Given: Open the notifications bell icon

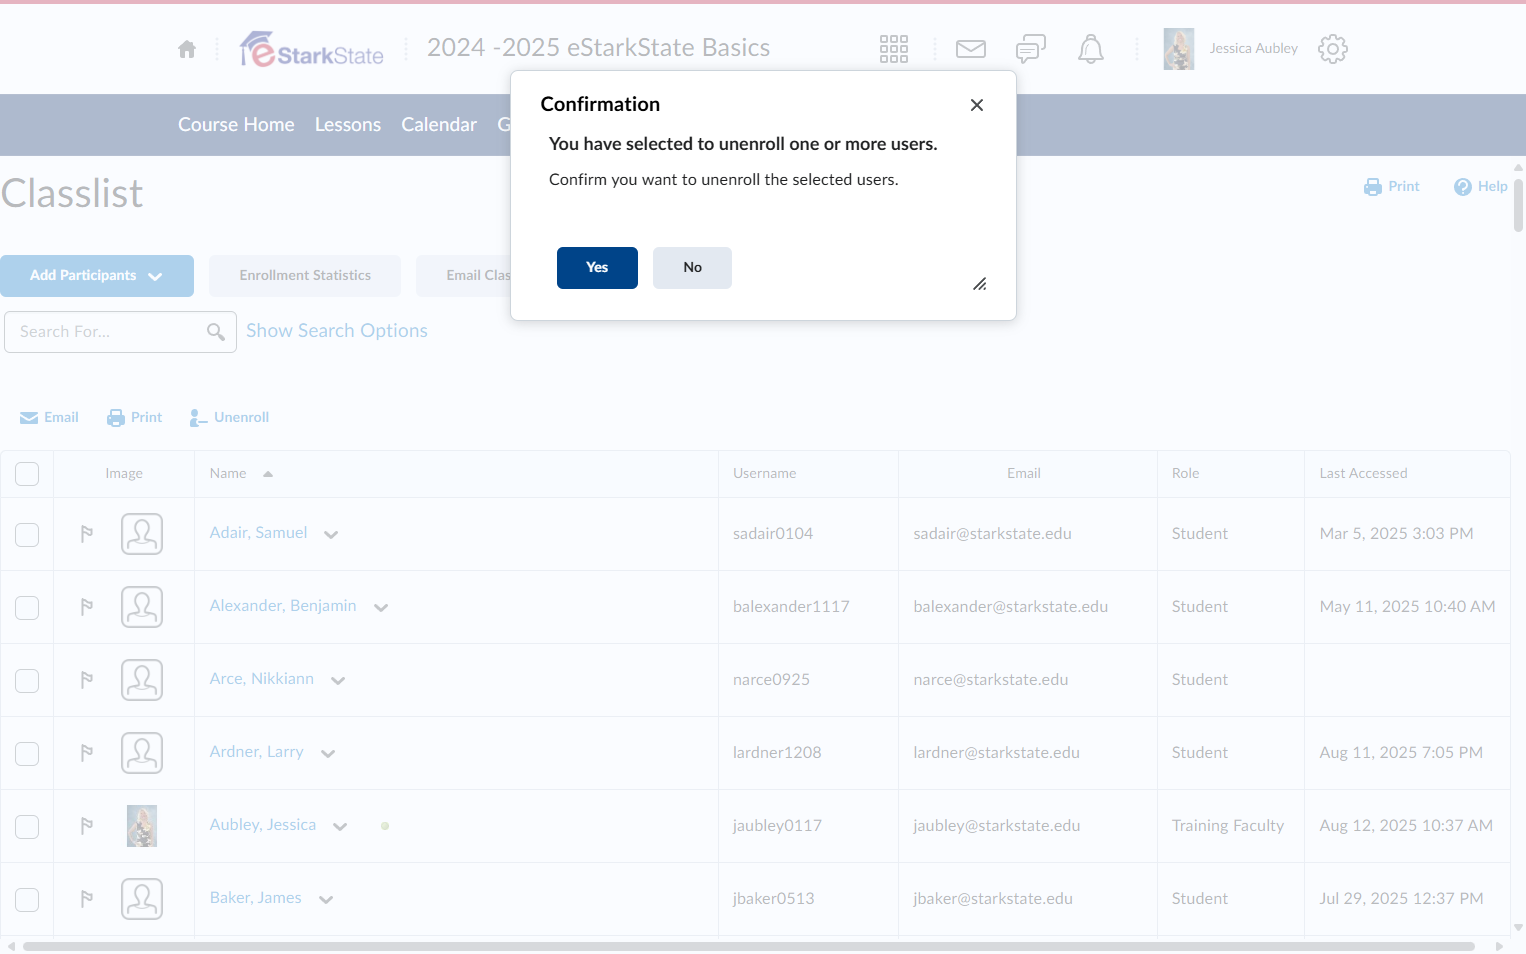Looking at the screenshot, I should pos(1090,49).
